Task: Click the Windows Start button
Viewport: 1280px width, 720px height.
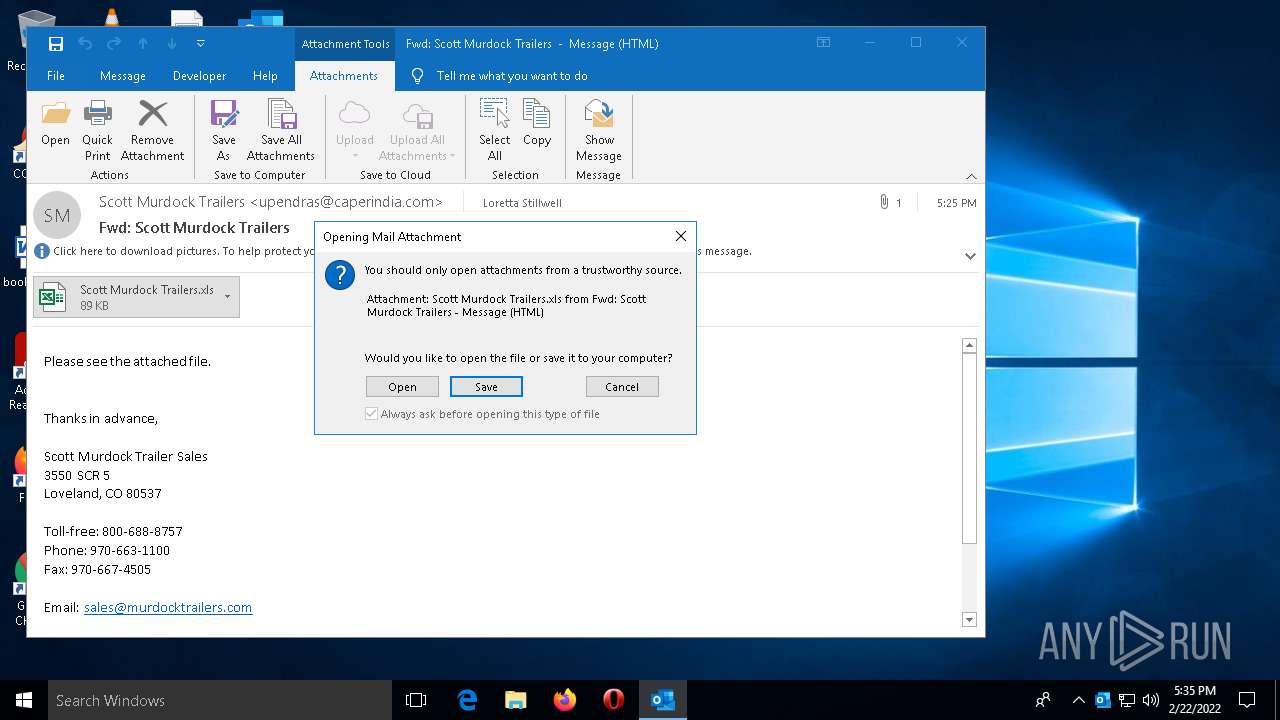Action: [24, 700]
